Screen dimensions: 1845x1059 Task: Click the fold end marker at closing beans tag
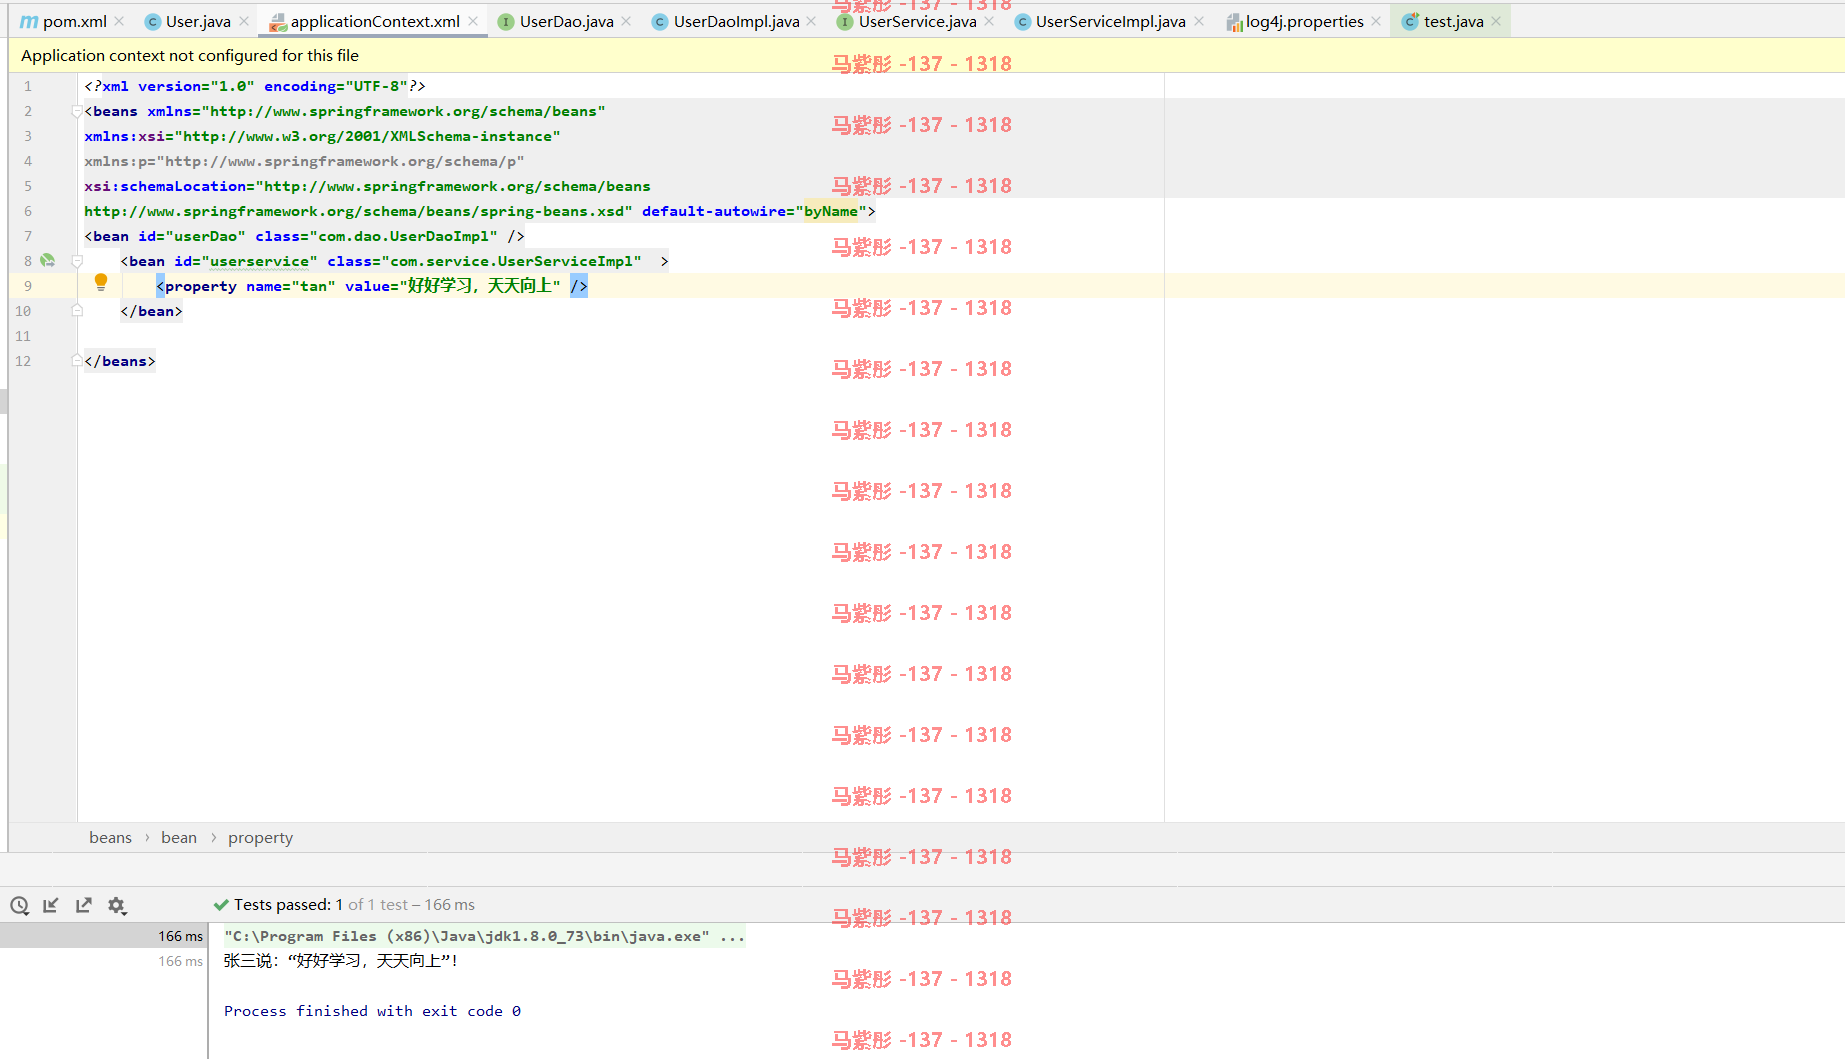[77, 361]
